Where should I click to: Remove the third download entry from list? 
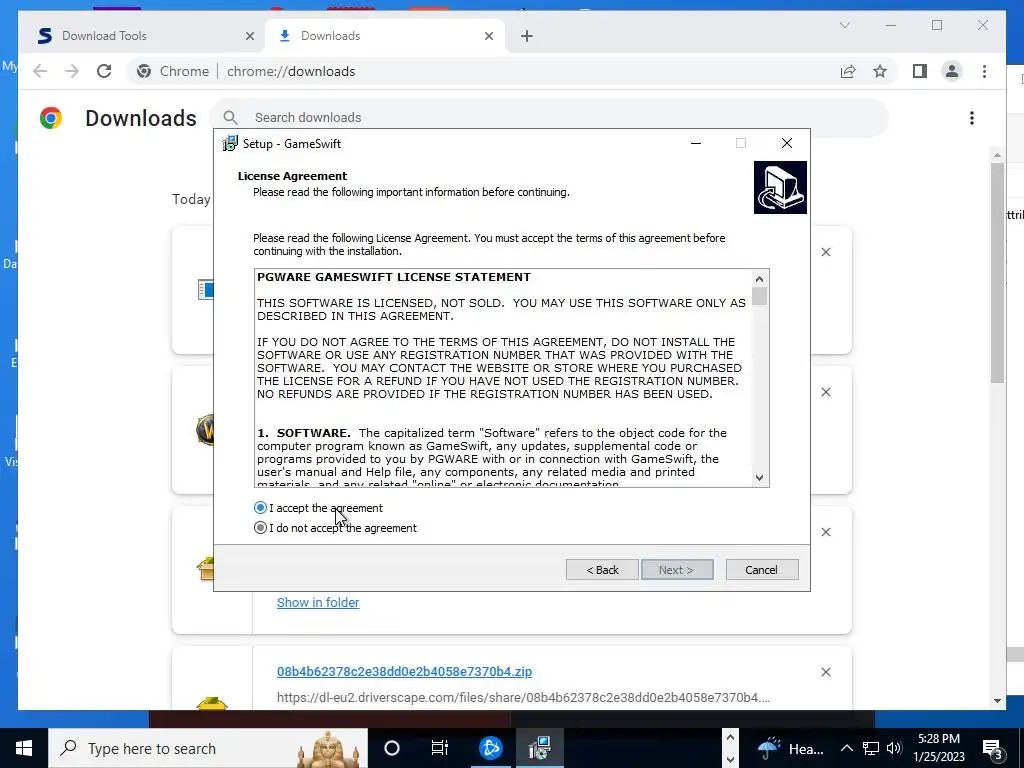[825, 532]
